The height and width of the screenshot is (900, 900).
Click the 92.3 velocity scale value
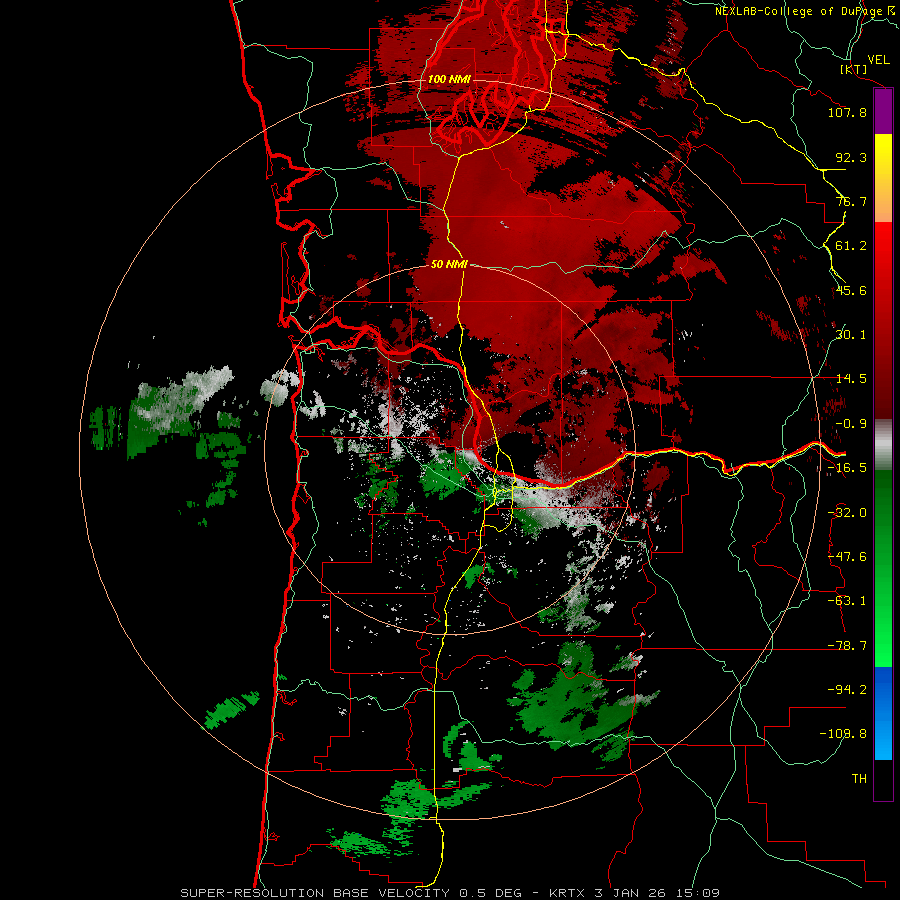pyautogui.click(x=851, y=157)
